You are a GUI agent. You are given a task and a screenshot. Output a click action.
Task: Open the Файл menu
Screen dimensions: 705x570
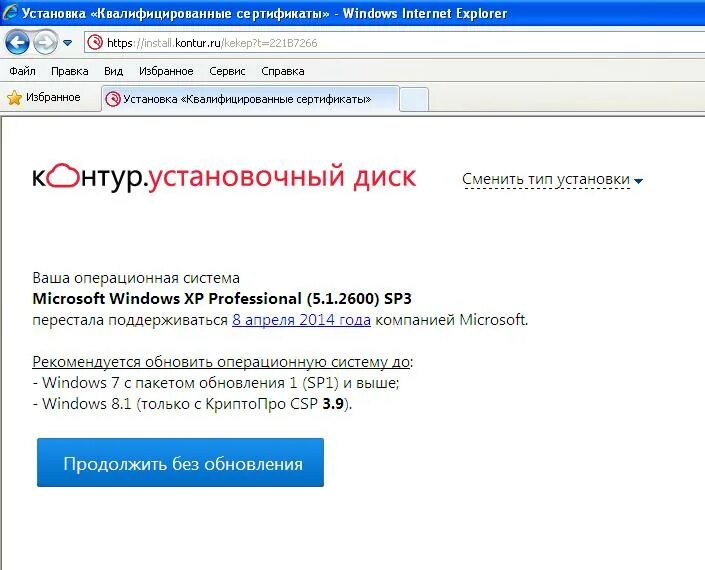[x=22, y=71]
